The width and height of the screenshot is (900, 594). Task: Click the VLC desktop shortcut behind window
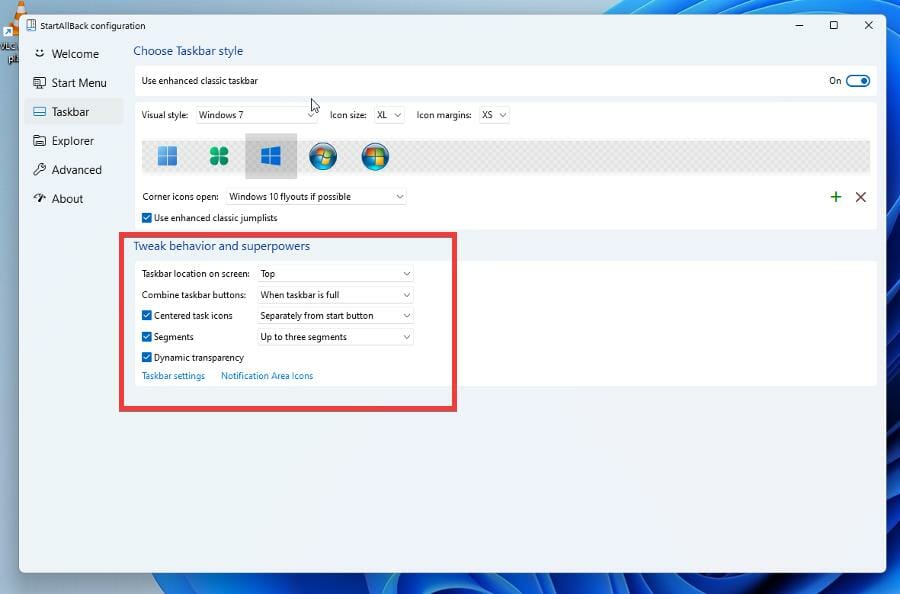(9, 34)
